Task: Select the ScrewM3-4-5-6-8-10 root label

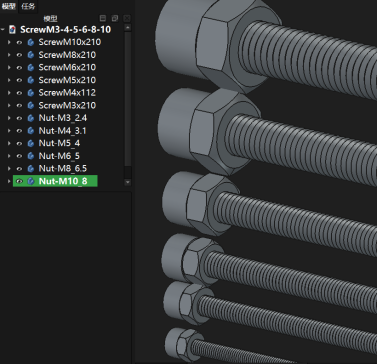Action: (66, 30)
